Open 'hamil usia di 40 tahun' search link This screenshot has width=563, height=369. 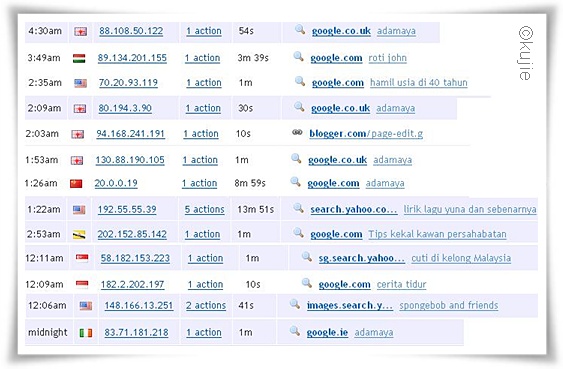point(419,83)
